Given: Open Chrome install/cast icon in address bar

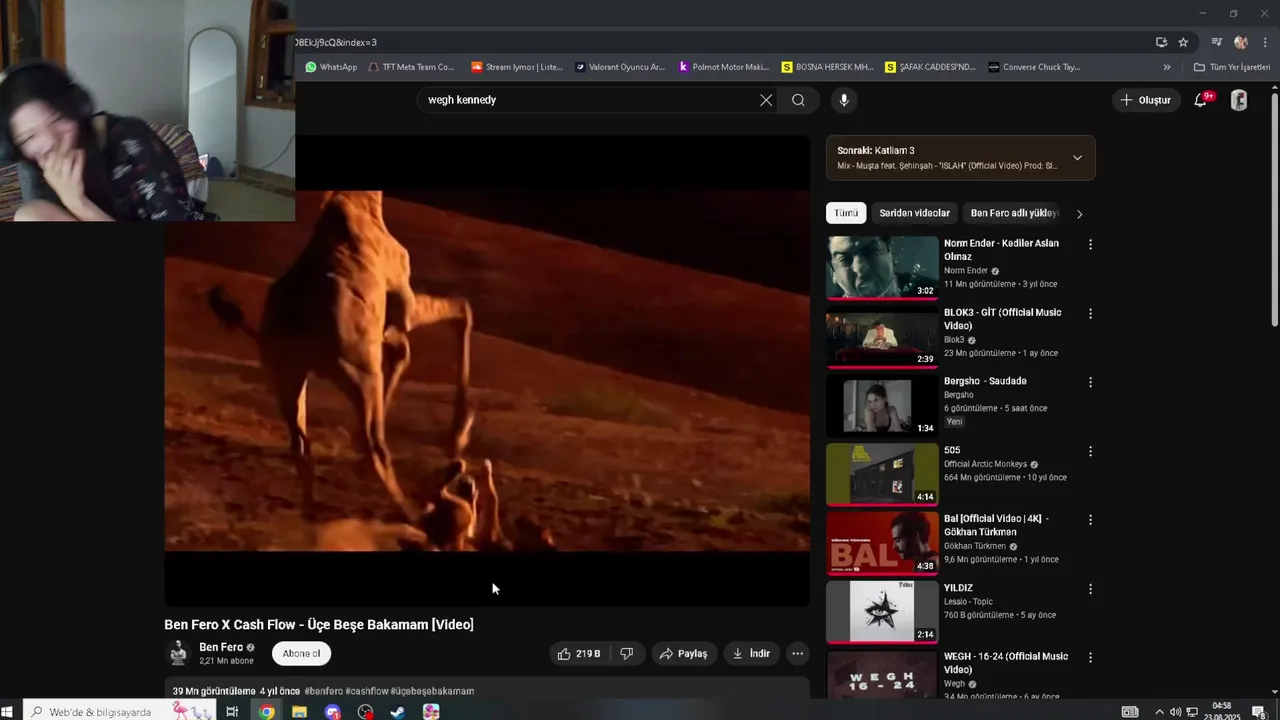Looking at the screenshot, I should pyautogui.click(x=1161, y=42).
